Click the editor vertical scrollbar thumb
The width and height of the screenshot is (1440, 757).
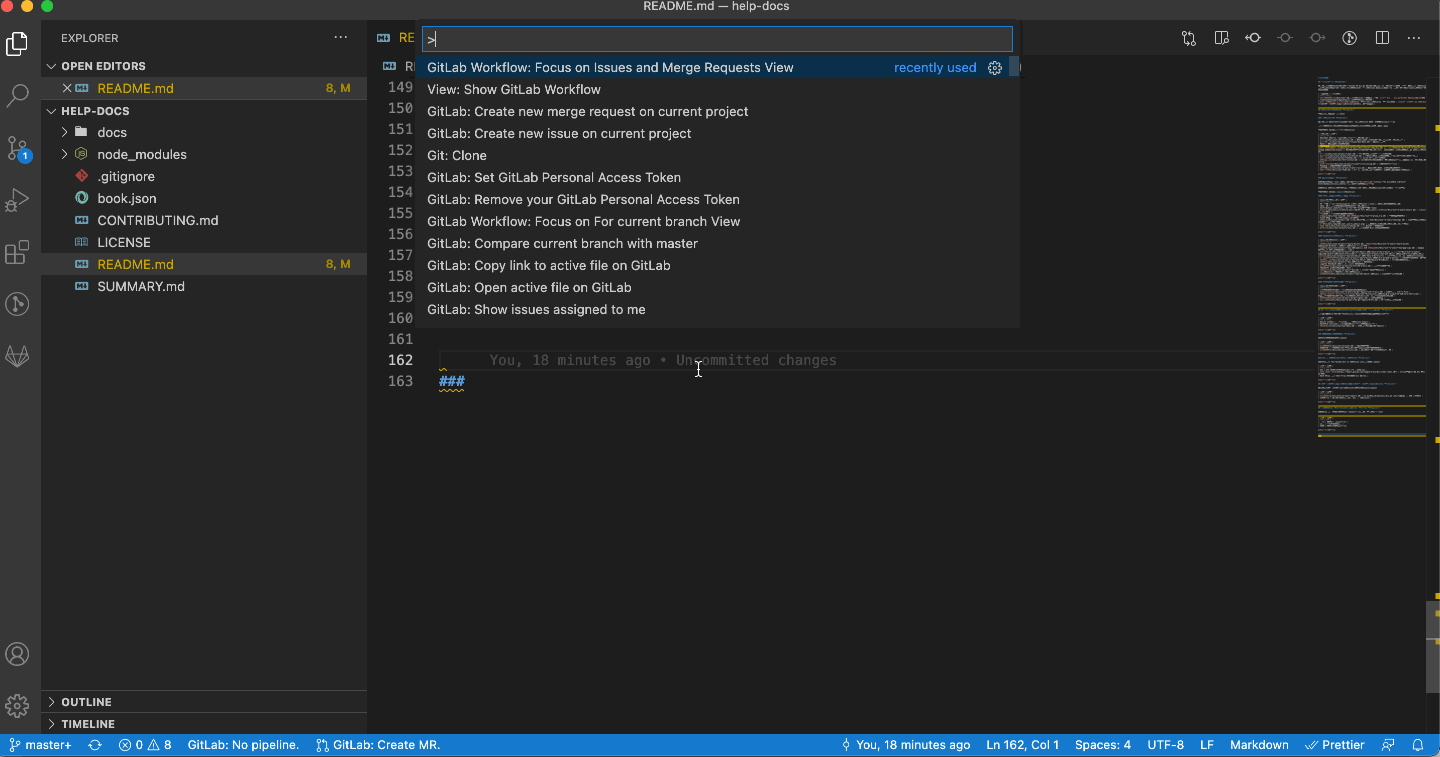[1433, 647]
